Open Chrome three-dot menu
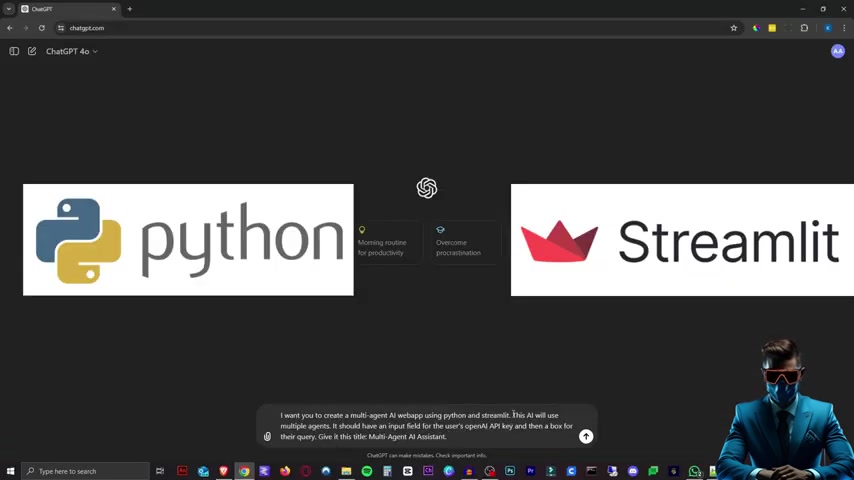854x480 pixels. click(844, 28)
